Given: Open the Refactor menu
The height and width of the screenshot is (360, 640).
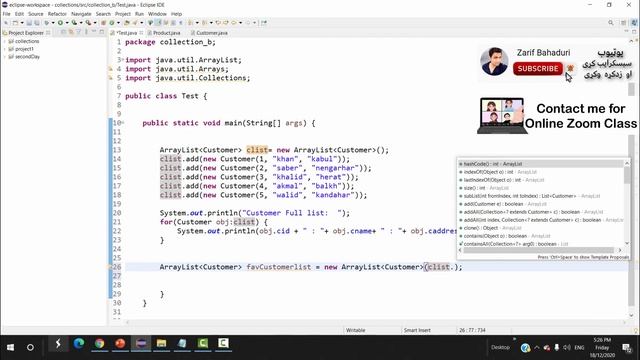Looking at the screenshot, I should point(57,14).
